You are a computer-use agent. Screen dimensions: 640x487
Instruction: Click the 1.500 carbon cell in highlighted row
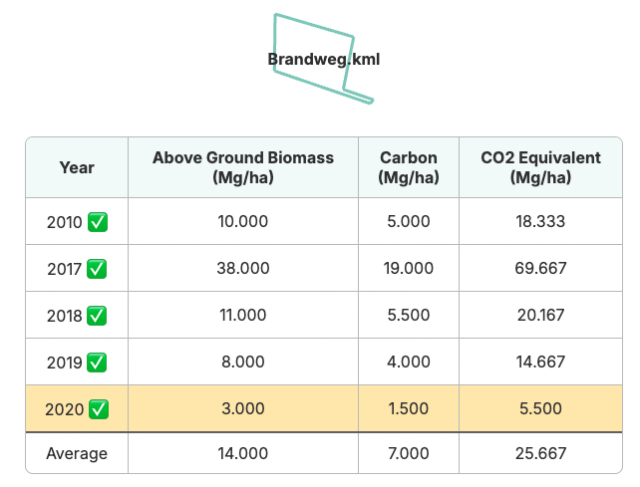coord(409,409)
